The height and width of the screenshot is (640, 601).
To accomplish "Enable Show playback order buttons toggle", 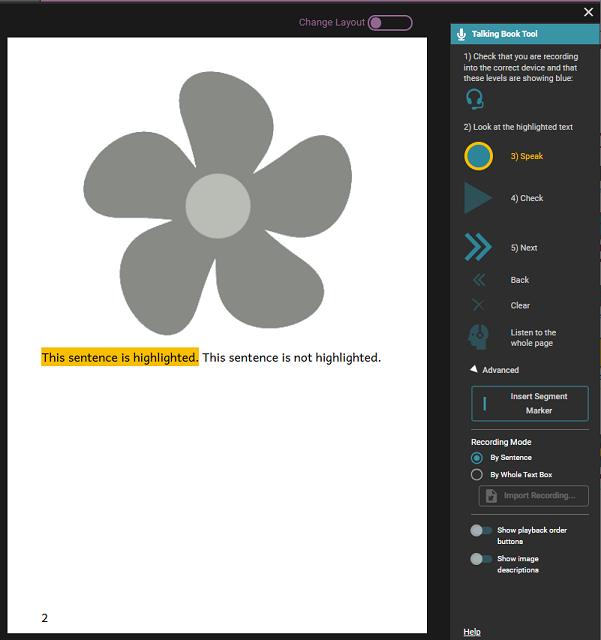I will coord(481,531).
